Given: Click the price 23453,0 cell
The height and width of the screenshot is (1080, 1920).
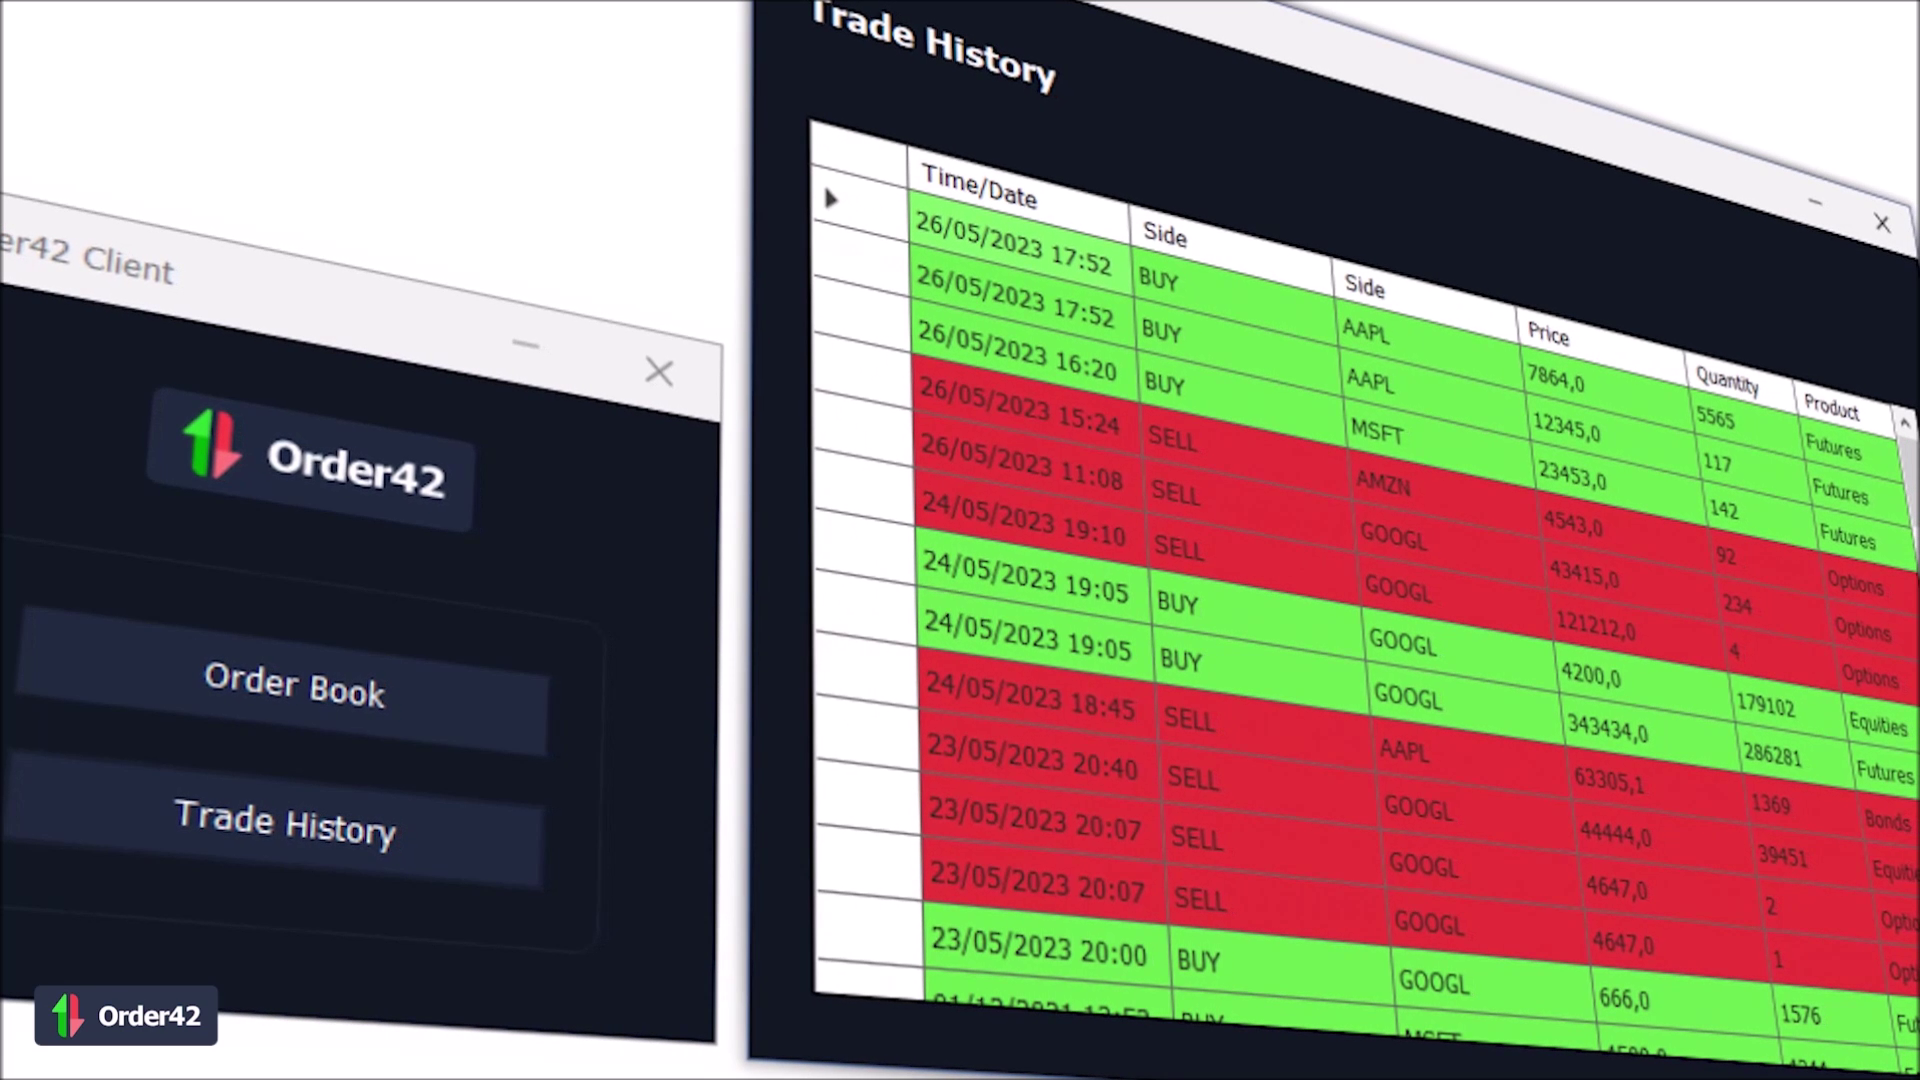Looking at the screenshot, I should click(1621, 484).
